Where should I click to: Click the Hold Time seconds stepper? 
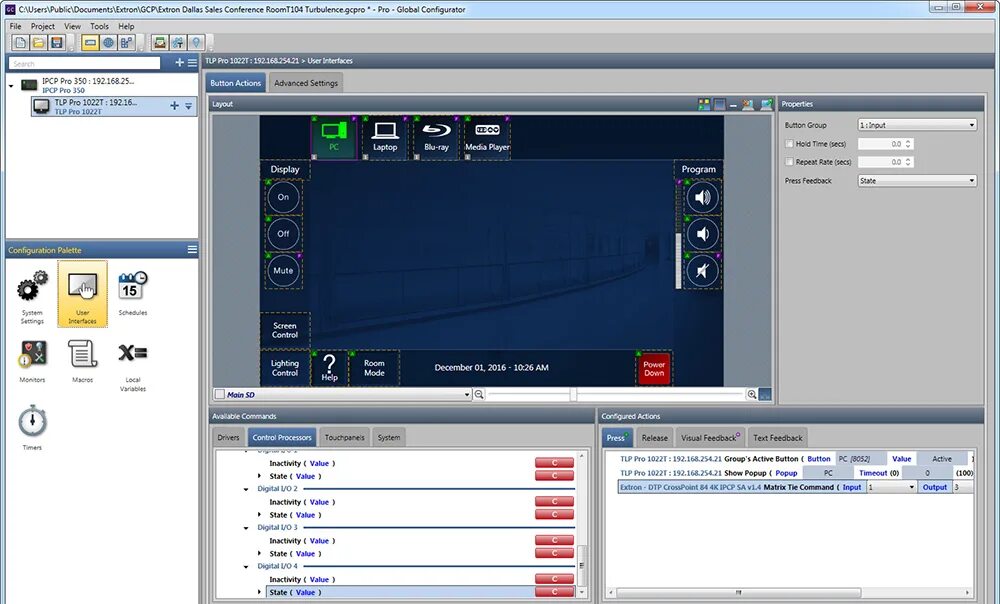coord(908,144)
